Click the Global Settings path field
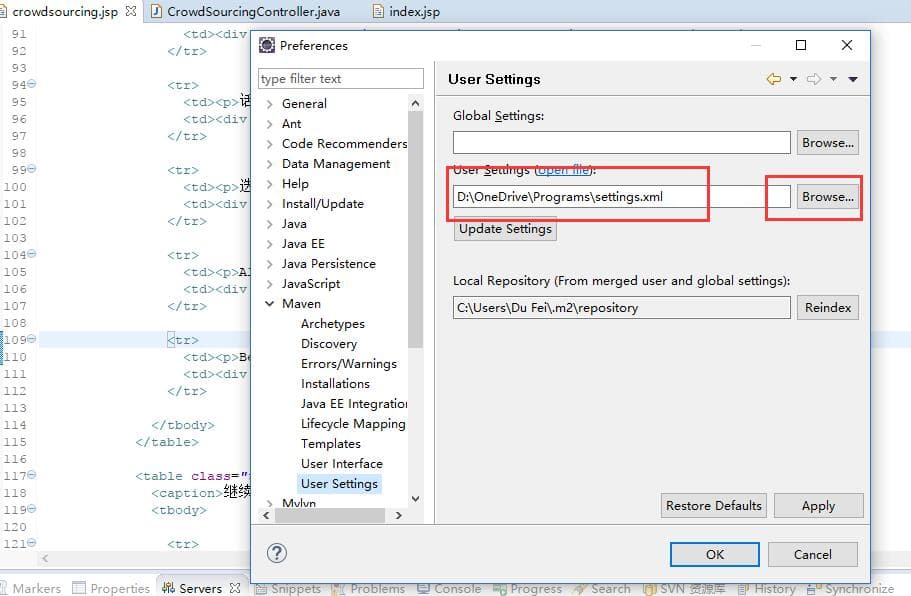 click(621, 143)
